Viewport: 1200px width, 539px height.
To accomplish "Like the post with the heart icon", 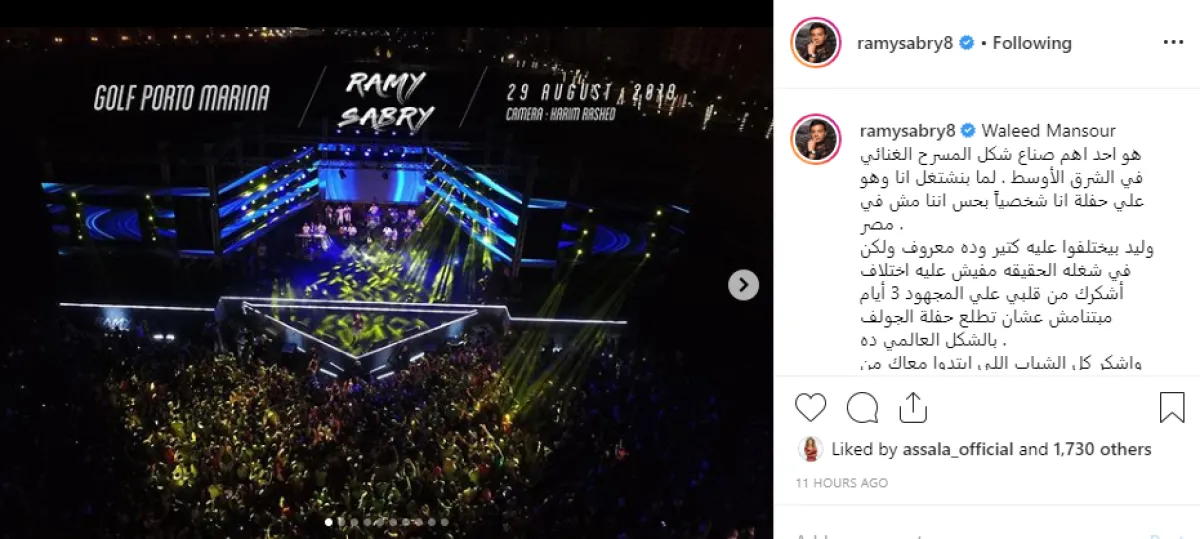I will [811, 407].
